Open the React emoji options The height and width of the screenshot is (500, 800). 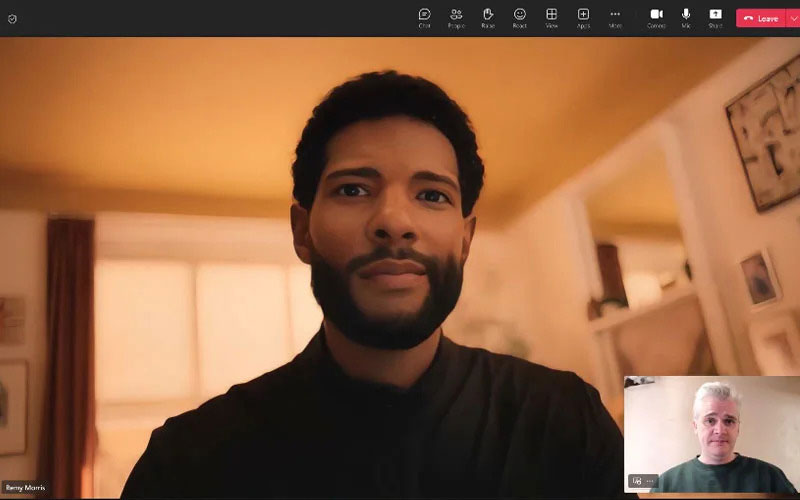(x=519, y=18)
